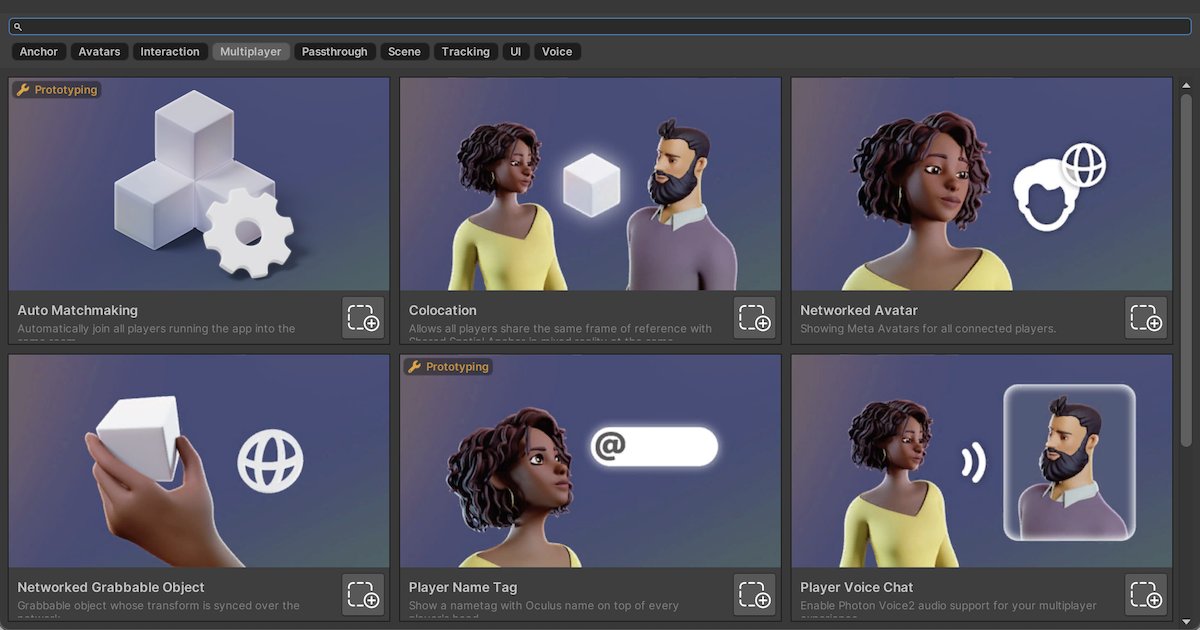
Task: Select the Interaction category filter
Action: click(170, 51)
